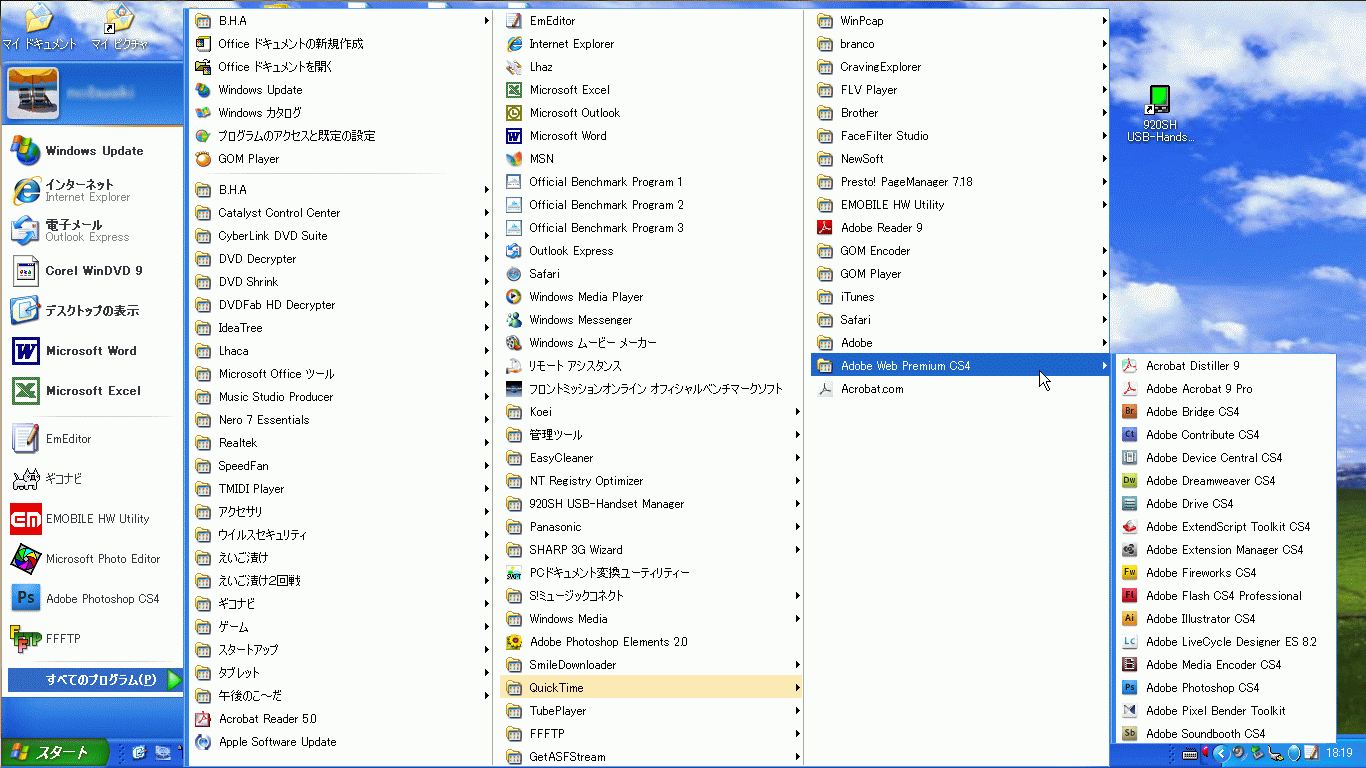Click the スタート Start button
Screen dimensions: 1366x768
tap(52, 752)
